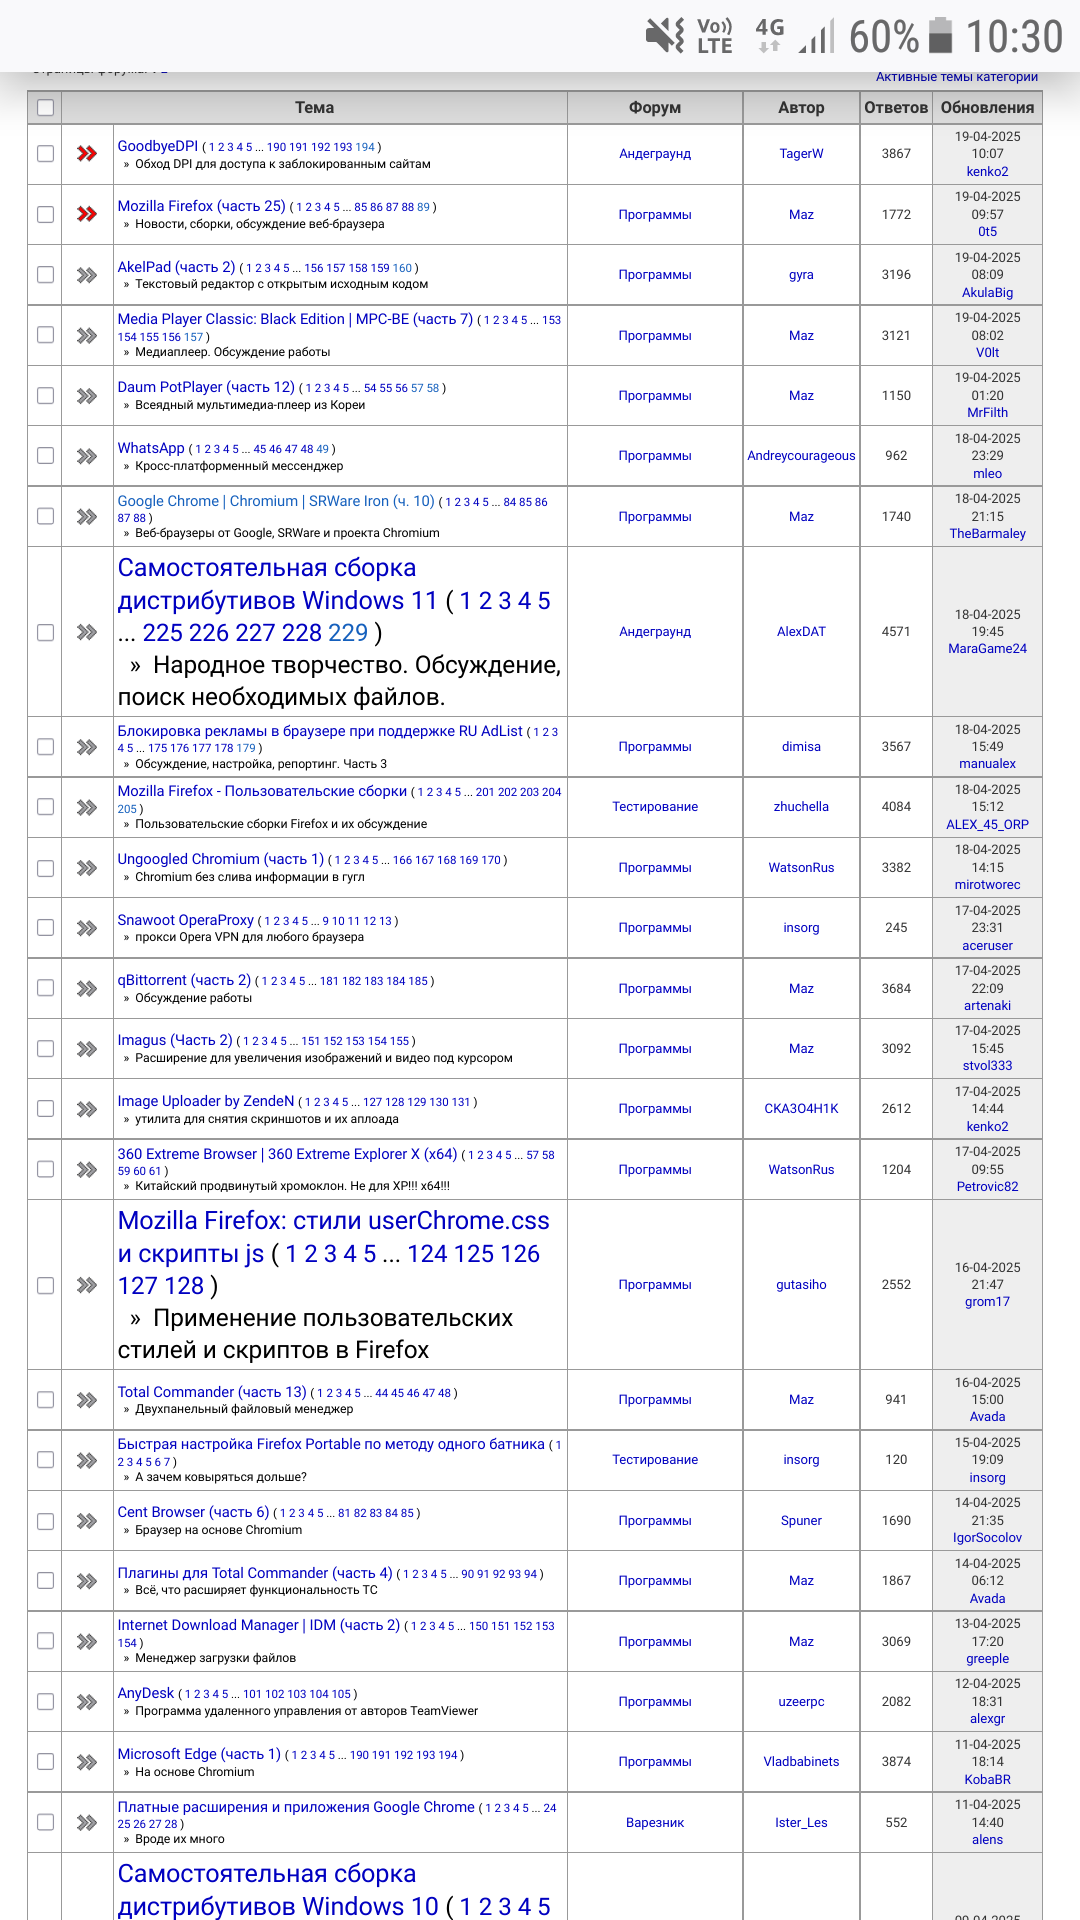
Task: Click the arrows icon beside Daum PotPlayer topic
Action: click(x=87, y=396)
